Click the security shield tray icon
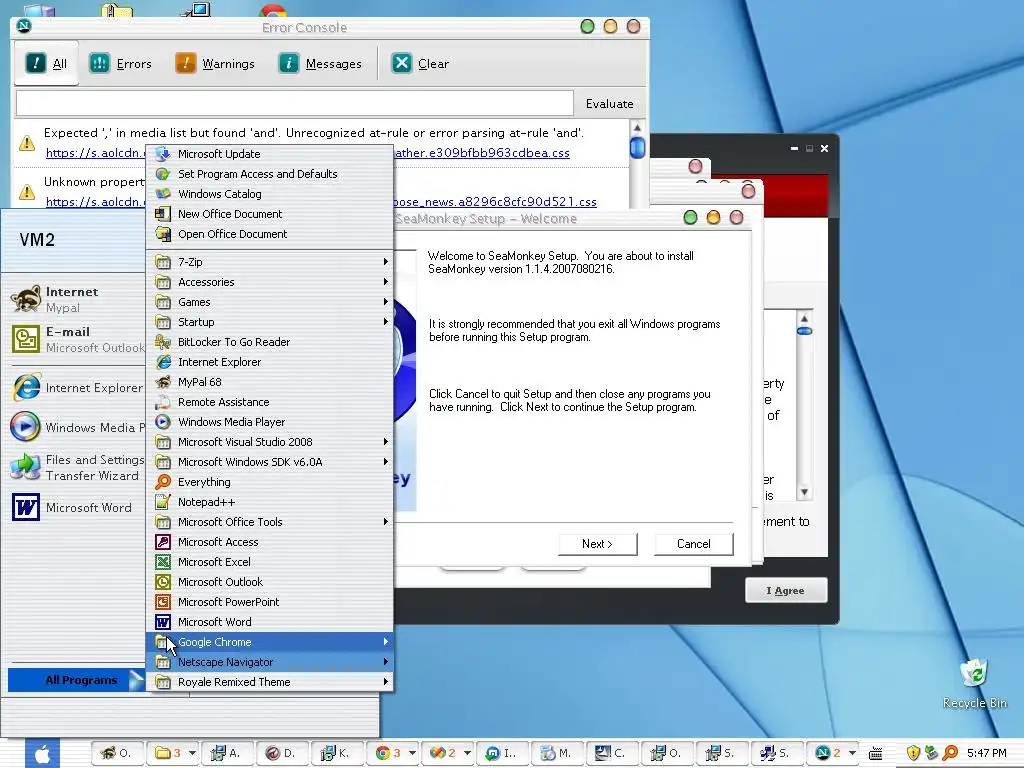 pyautogui.click(x=914, y=754)
